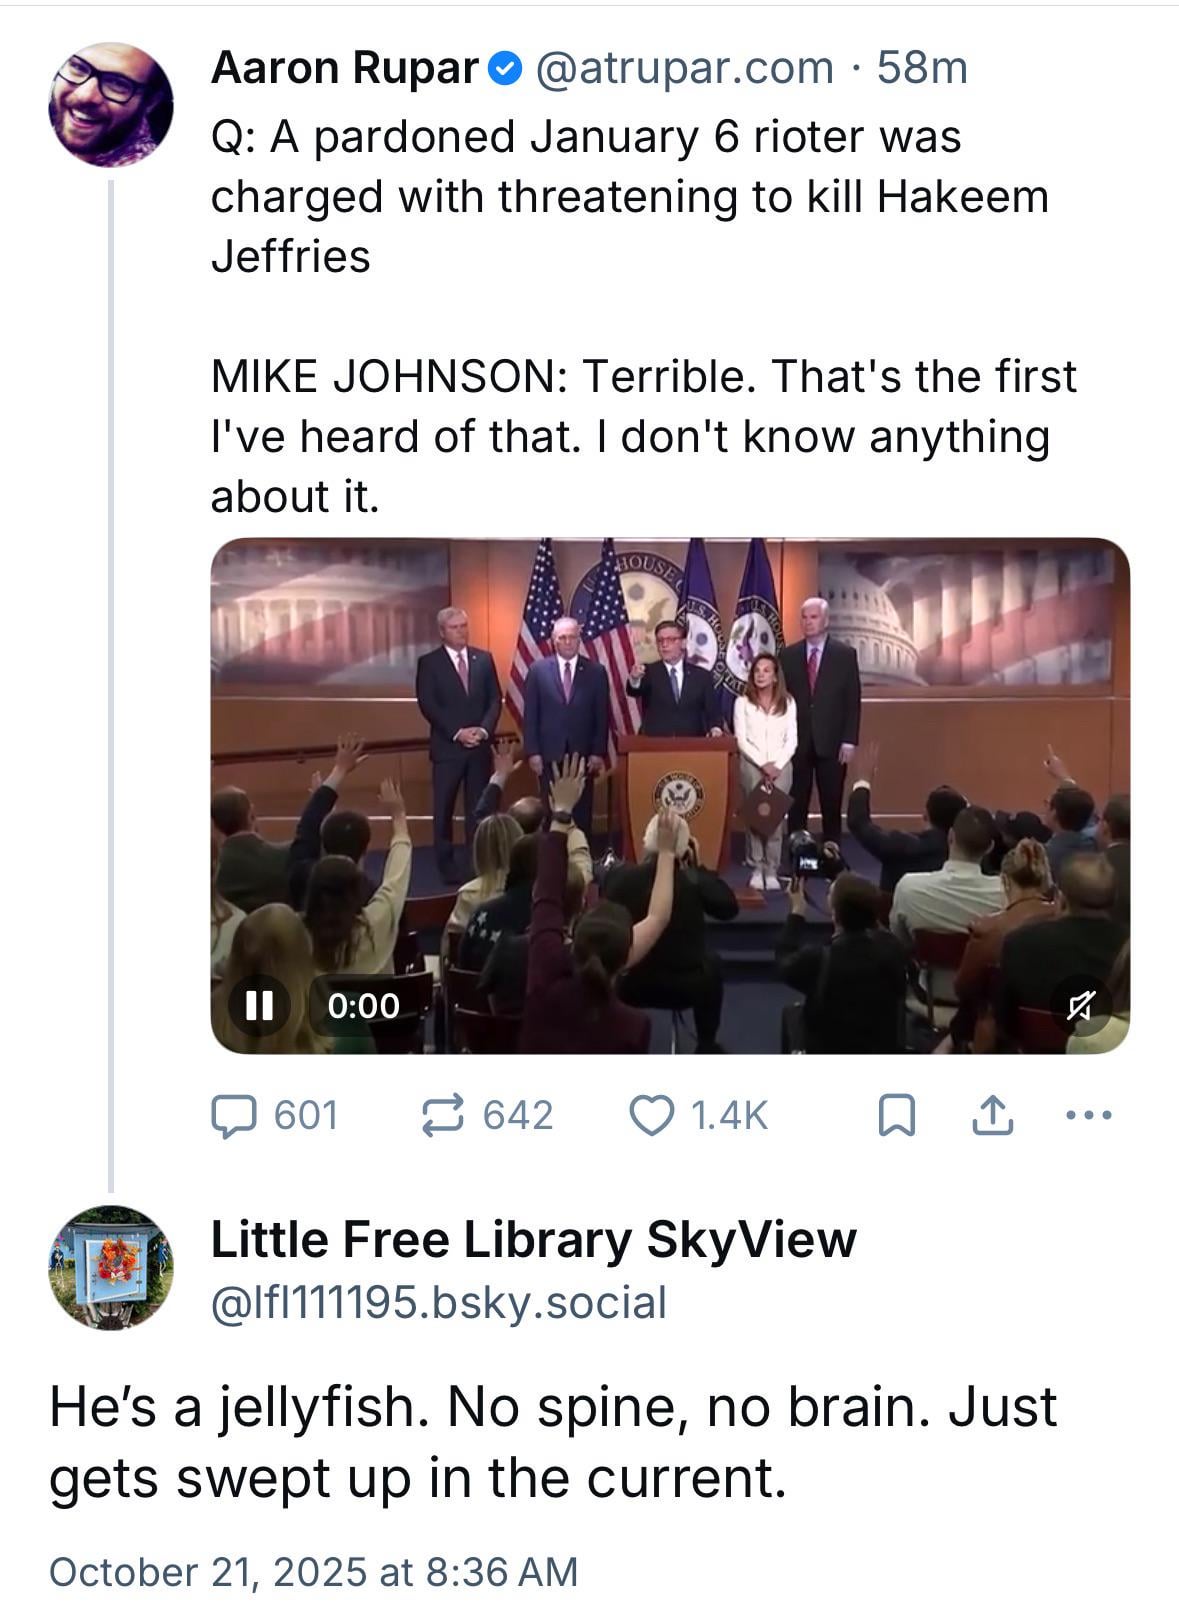The image size is (1179, 1609).
Task: Click the @lfl111195.bsky.social handle
Action: point(438,1302)
